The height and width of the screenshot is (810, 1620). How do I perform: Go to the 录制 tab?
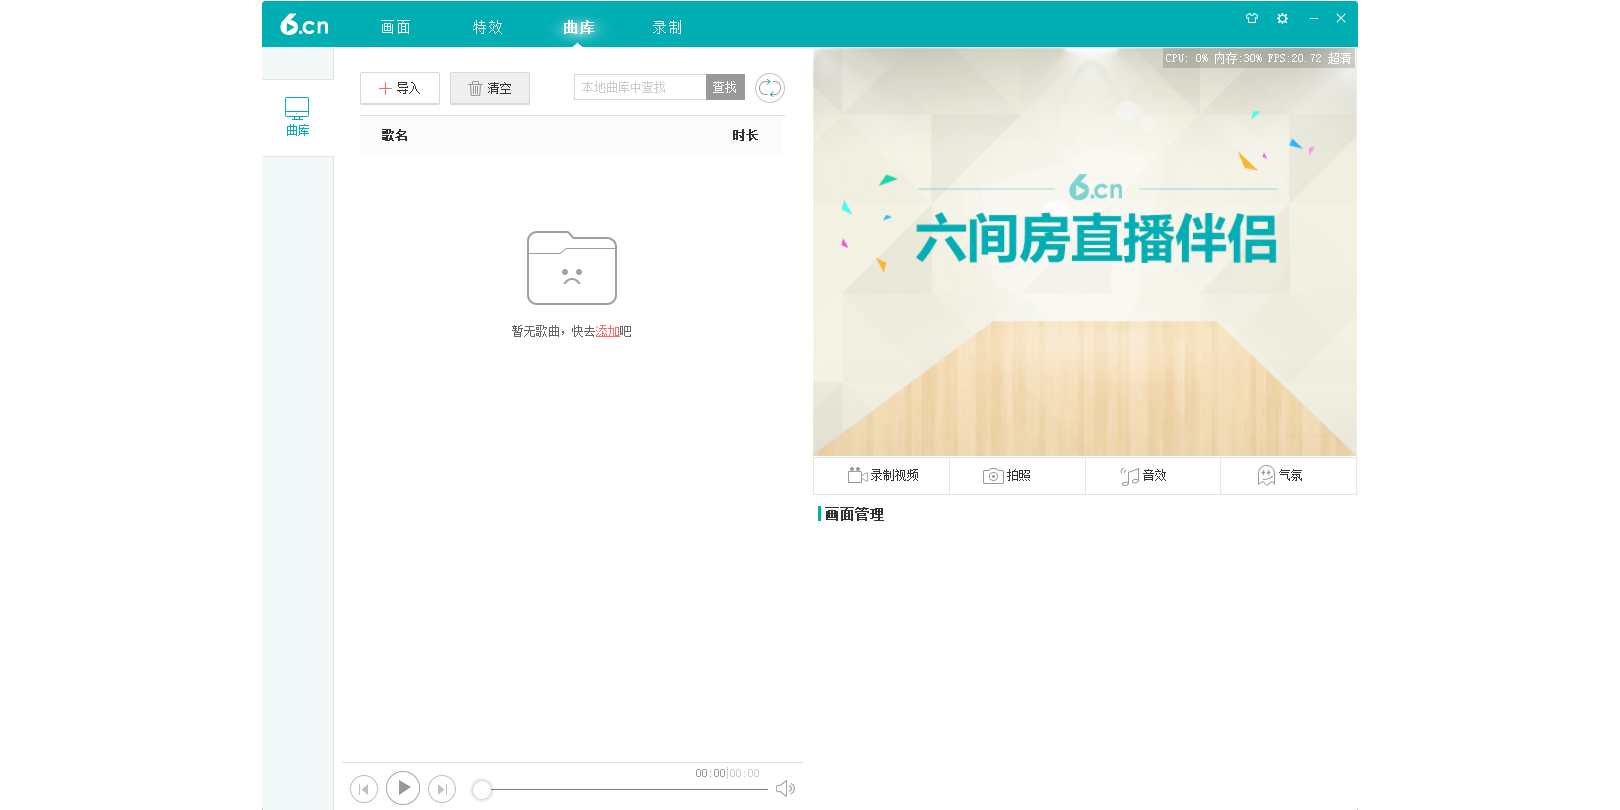(667, 27)
